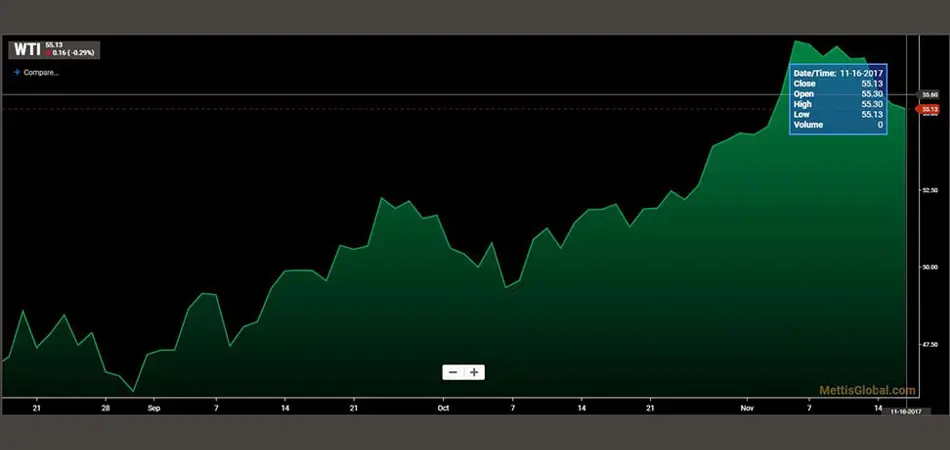Click the 0.16 (-0.29%) change value

(x=73, y=53)
